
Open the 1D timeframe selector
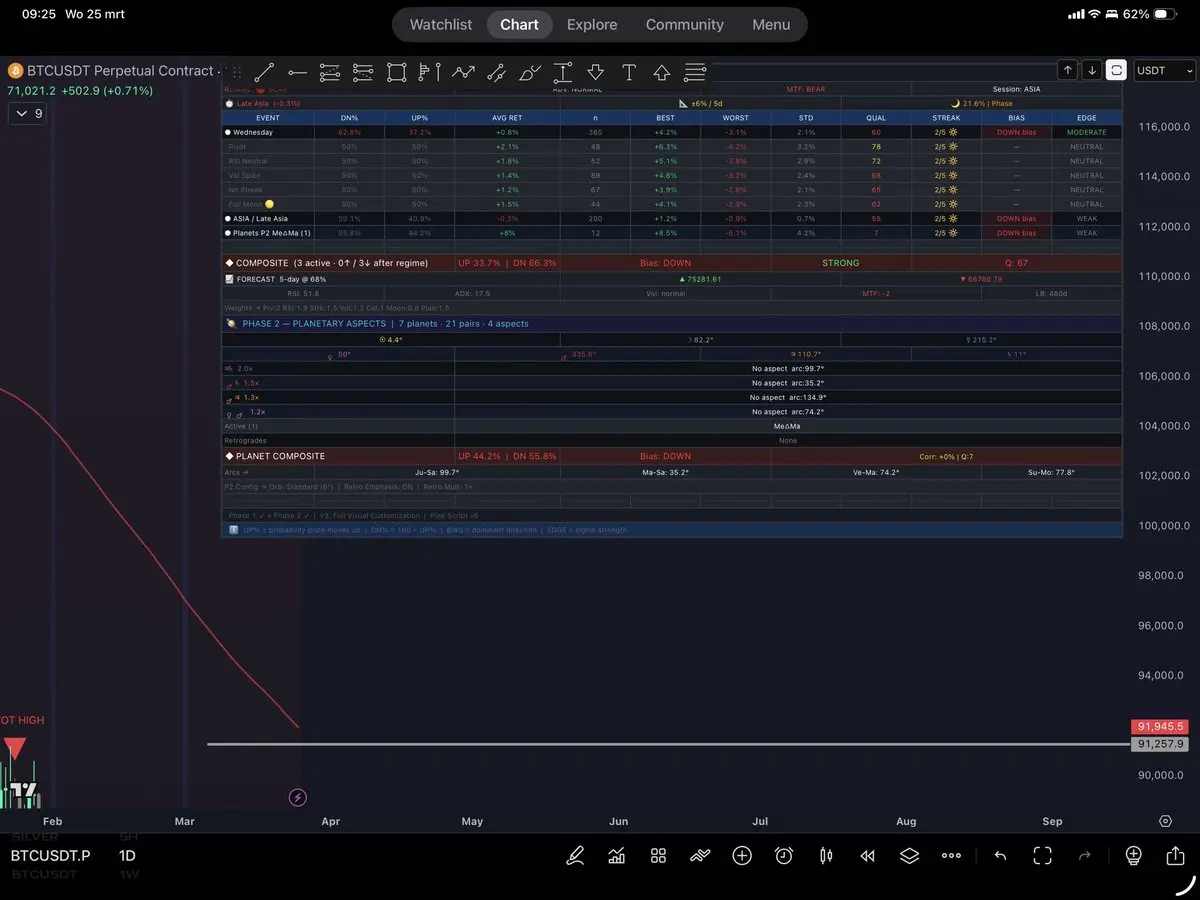(x=127, y=856)
